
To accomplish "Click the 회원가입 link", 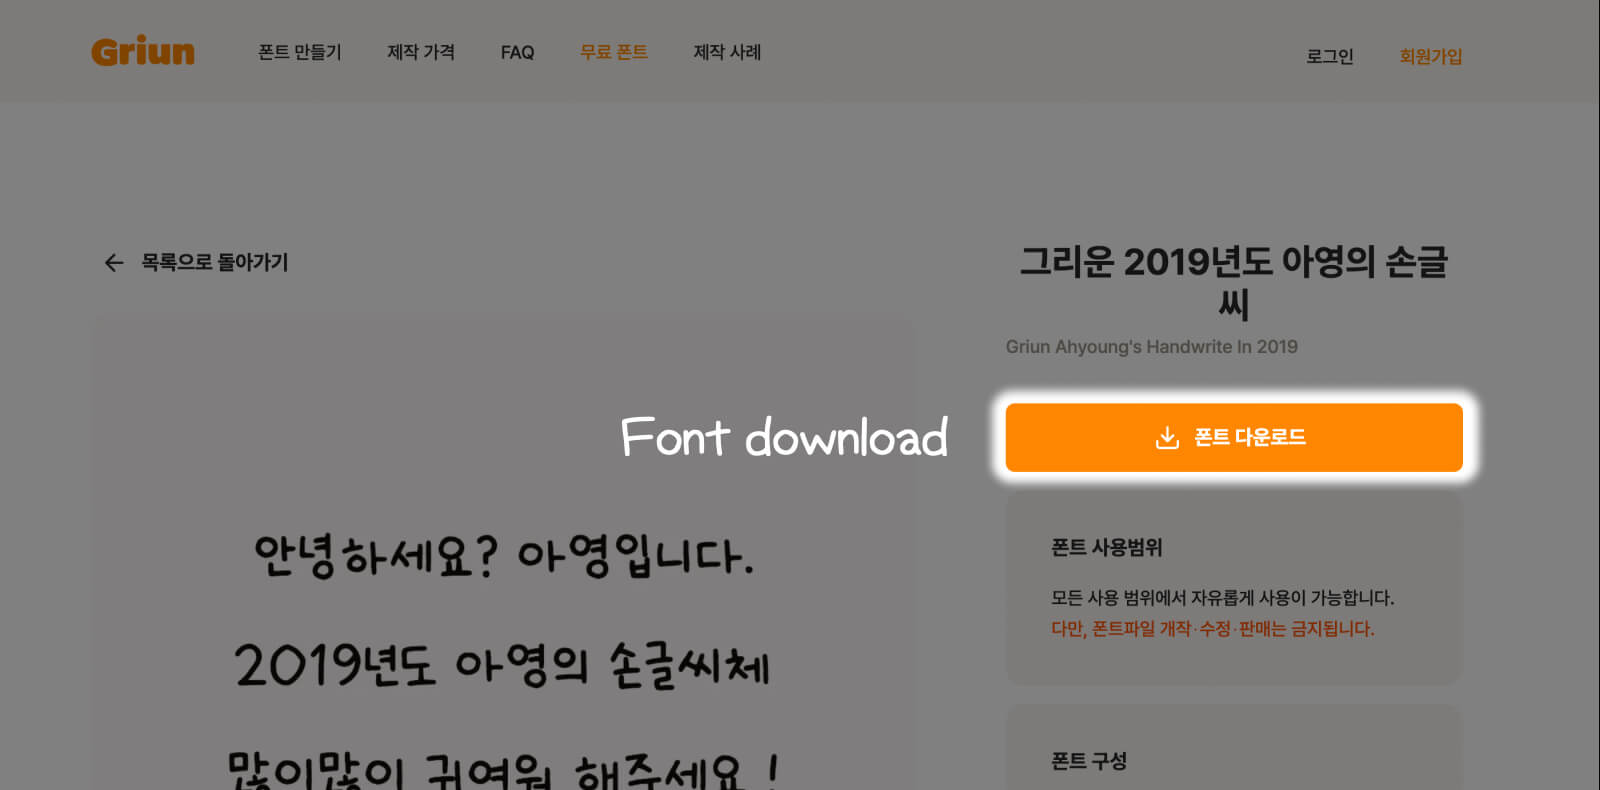I will pos(1431,56).
